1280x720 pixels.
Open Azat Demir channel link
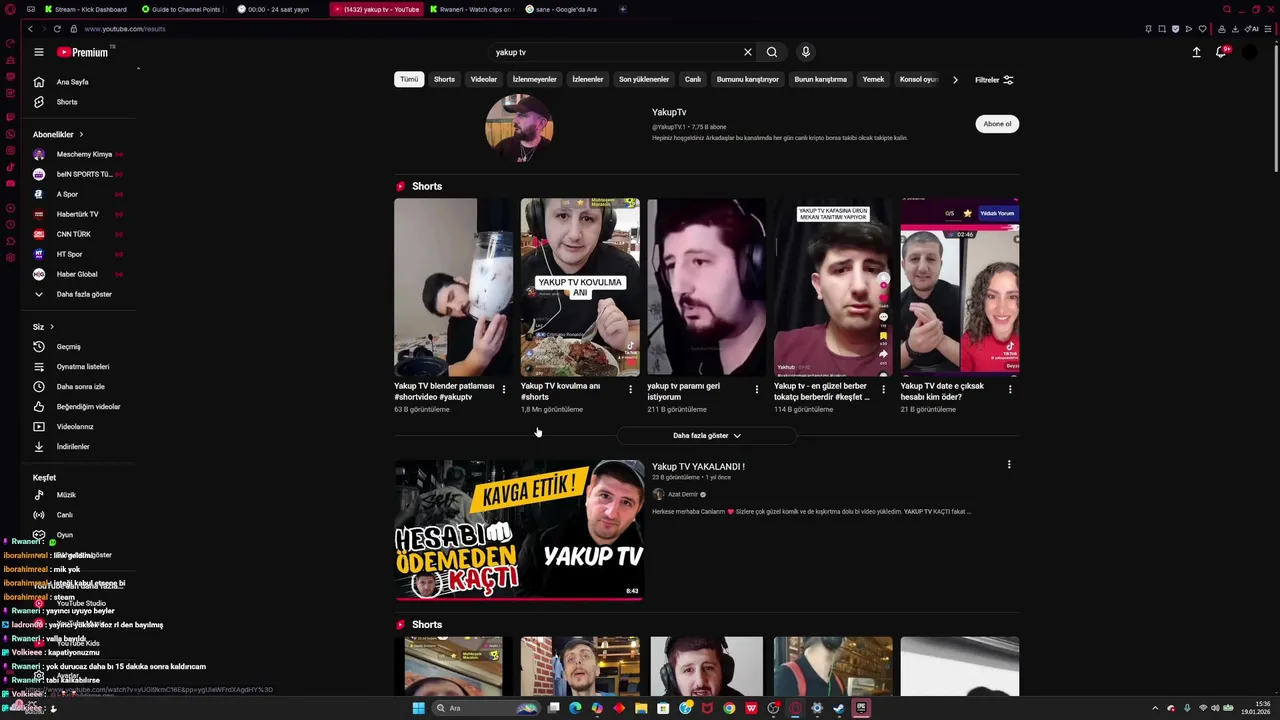click(x=683, y=494)
